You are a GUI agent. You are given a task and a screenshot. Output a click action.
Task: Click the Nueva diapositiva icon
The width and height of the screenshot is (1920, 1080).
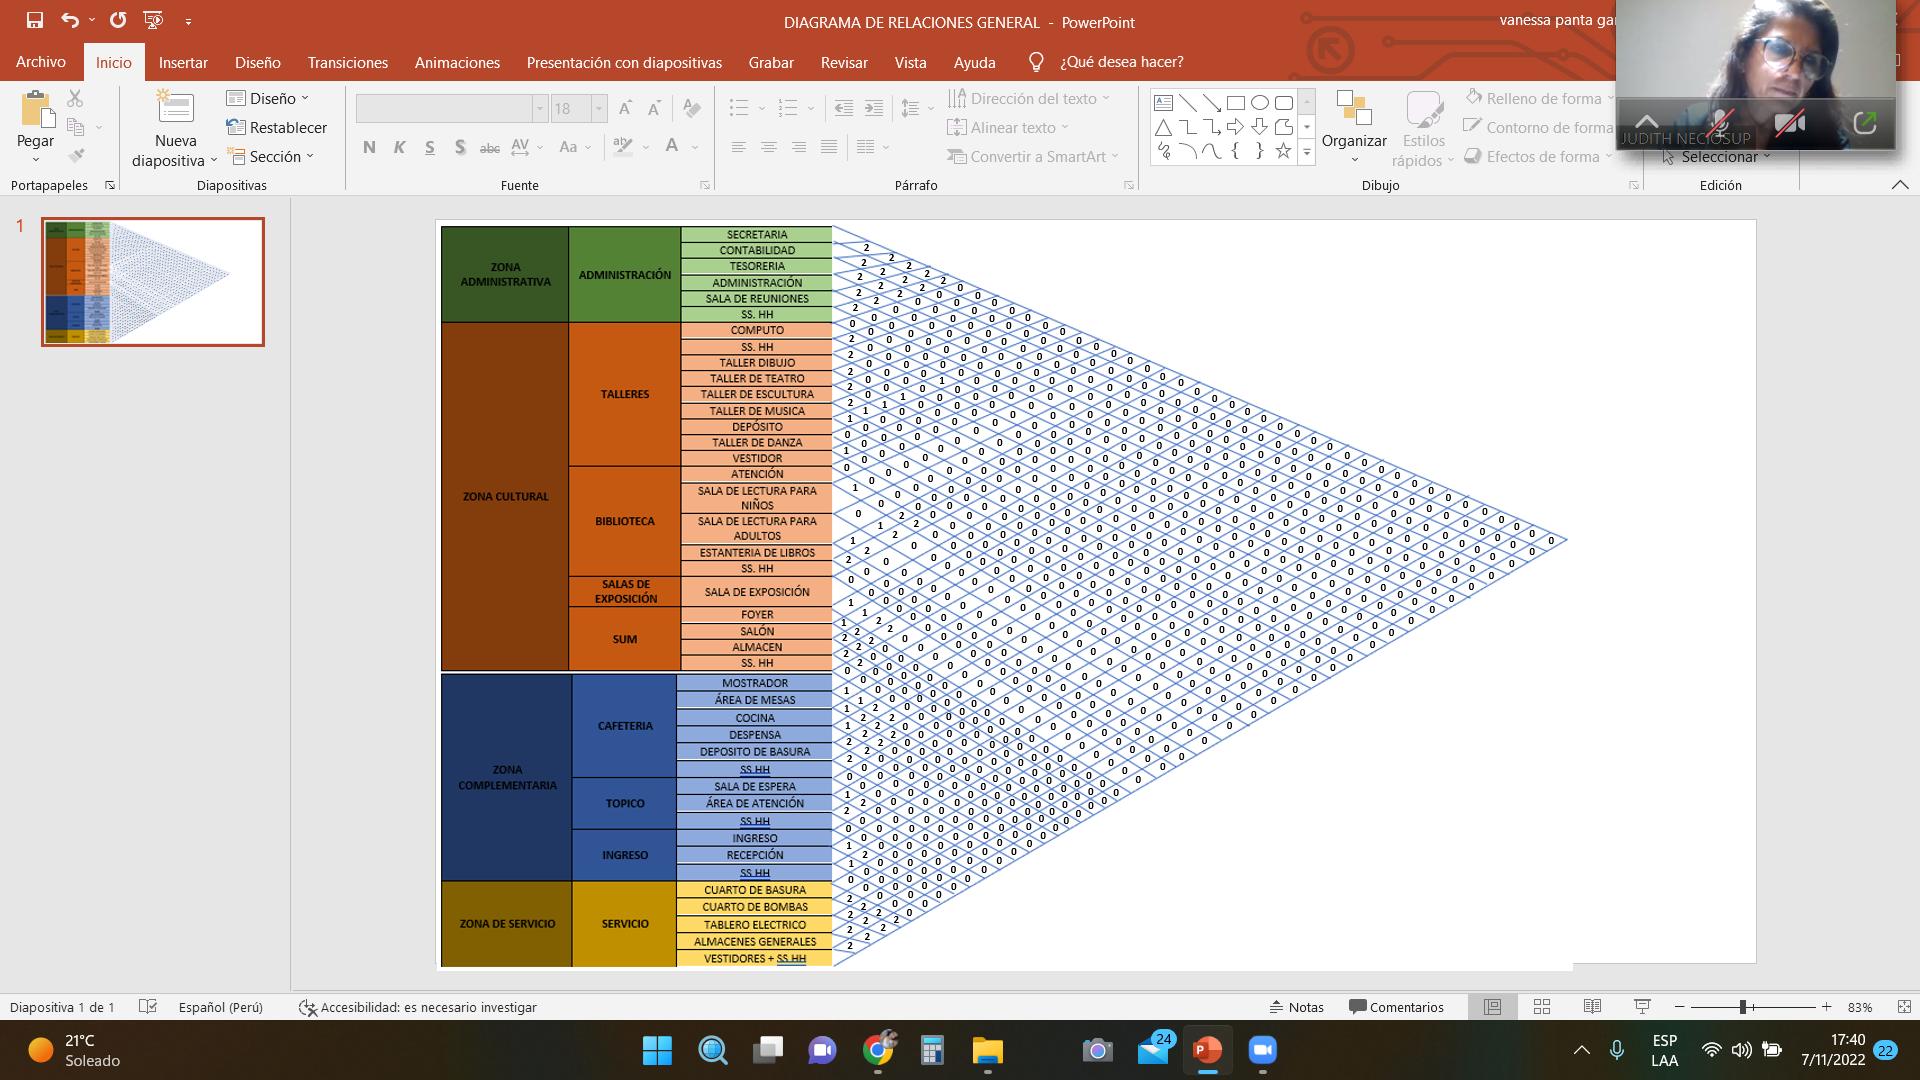175,108
